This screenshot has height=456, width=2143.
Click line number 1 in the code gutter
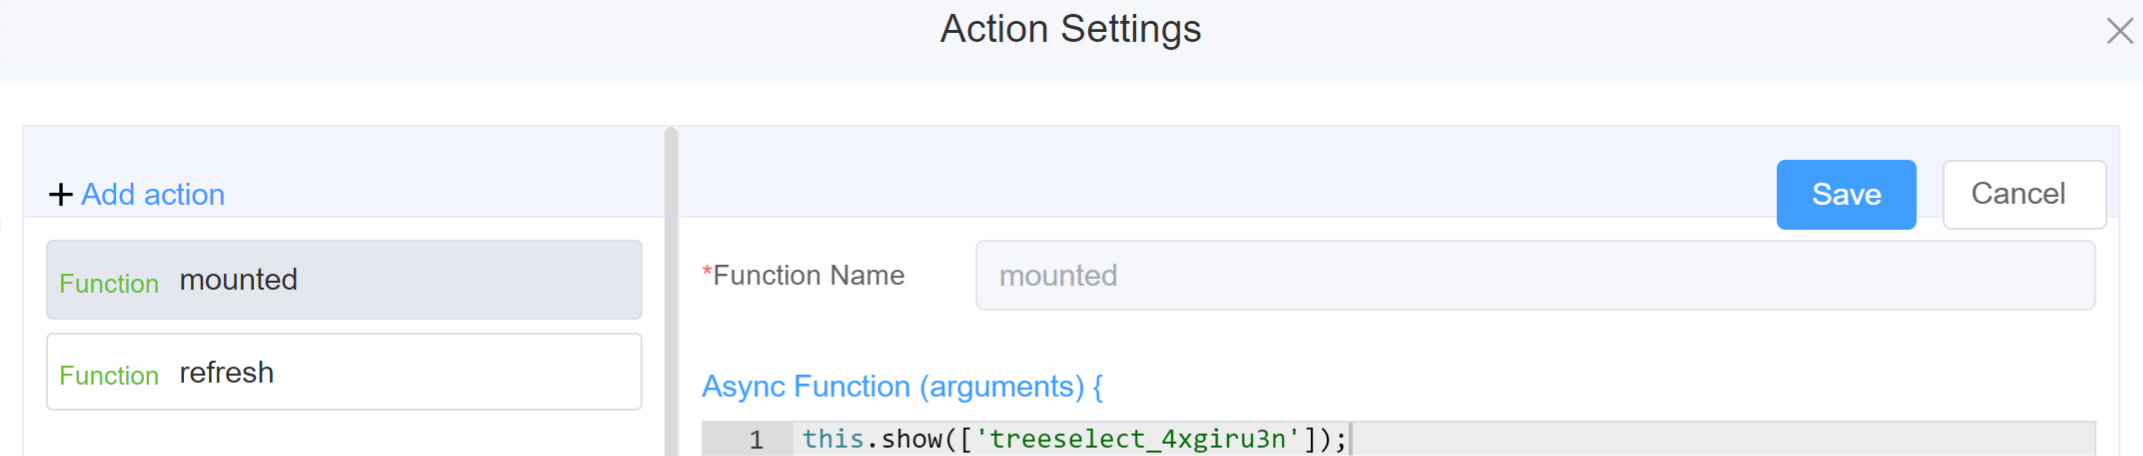756,439
